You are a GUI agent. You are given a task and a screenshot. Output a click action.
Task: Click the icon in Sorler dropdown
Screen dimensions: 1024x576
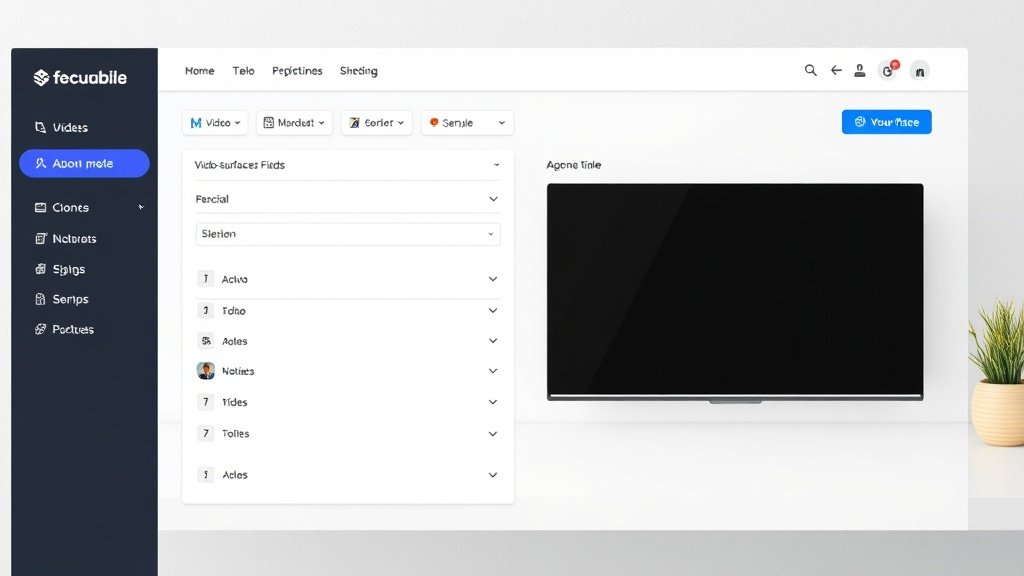[355, 123]
